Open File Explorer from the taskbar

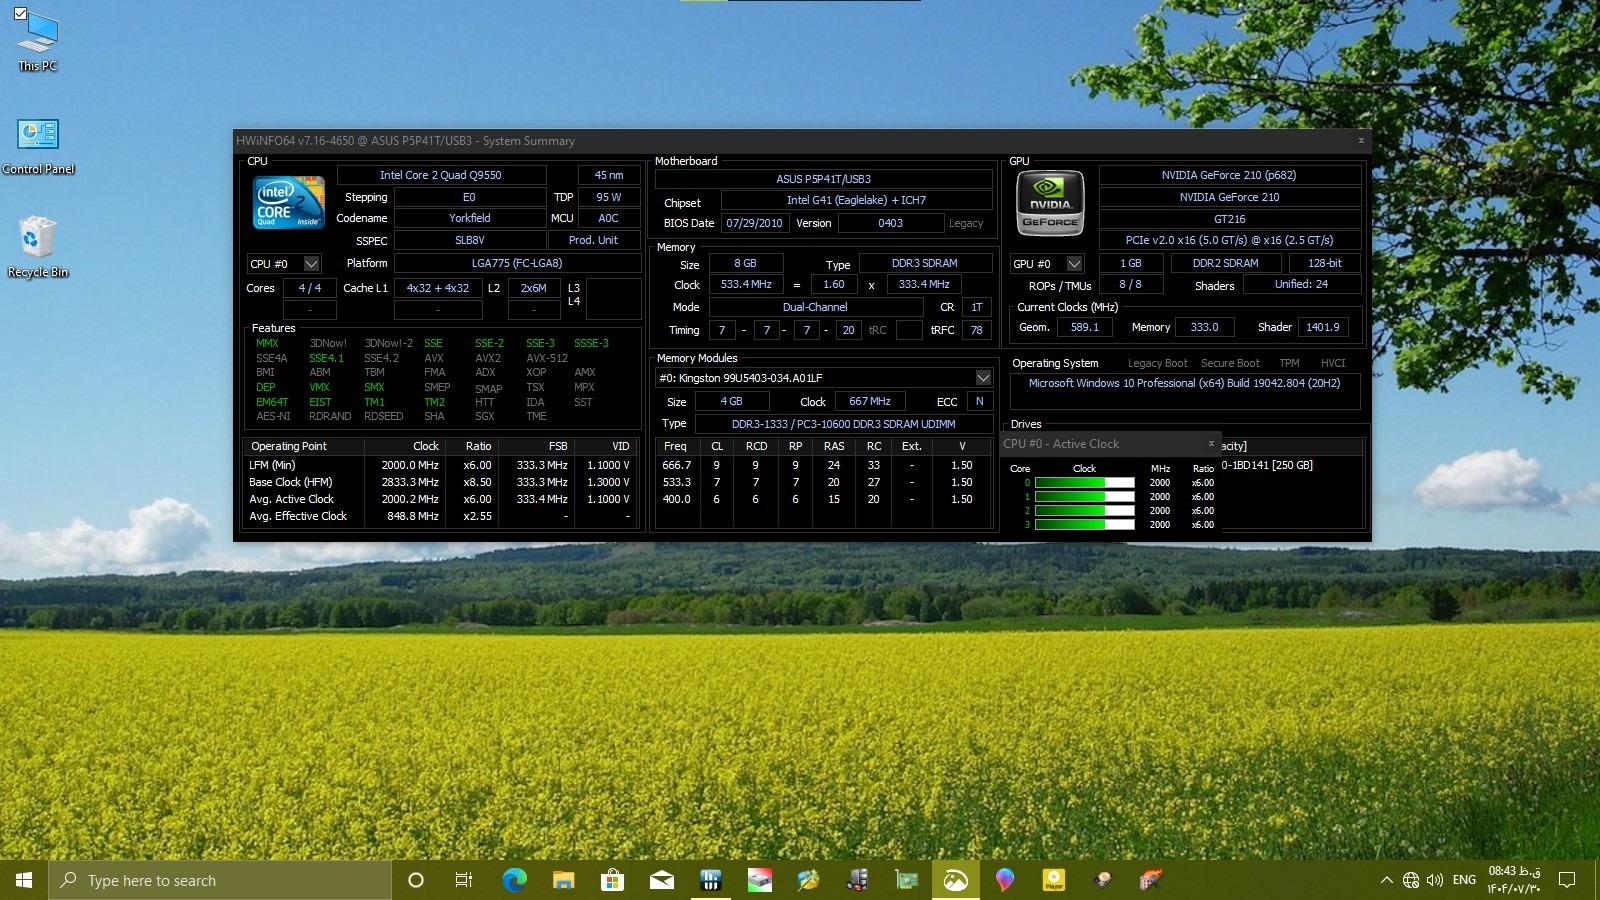click(x=563, y=880)
